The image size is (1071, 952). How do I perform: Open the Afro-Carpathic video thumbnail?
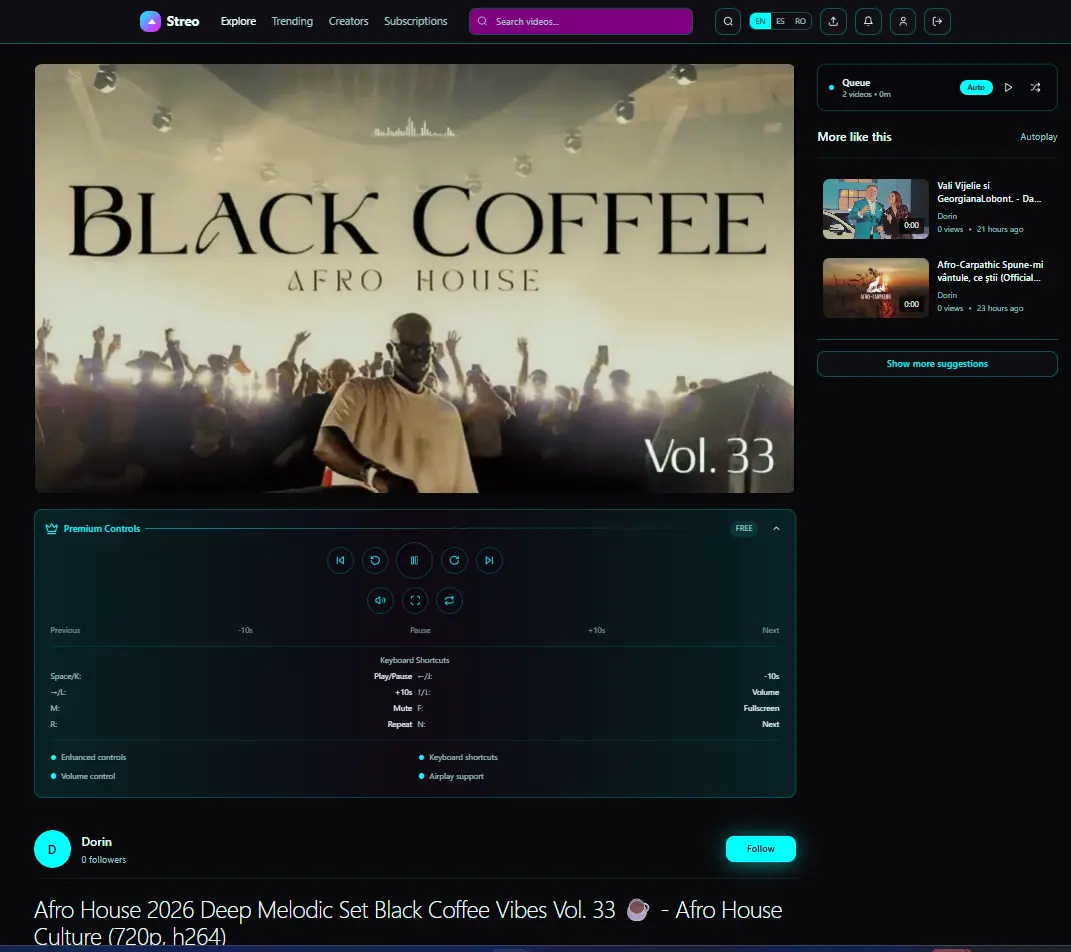876,288
